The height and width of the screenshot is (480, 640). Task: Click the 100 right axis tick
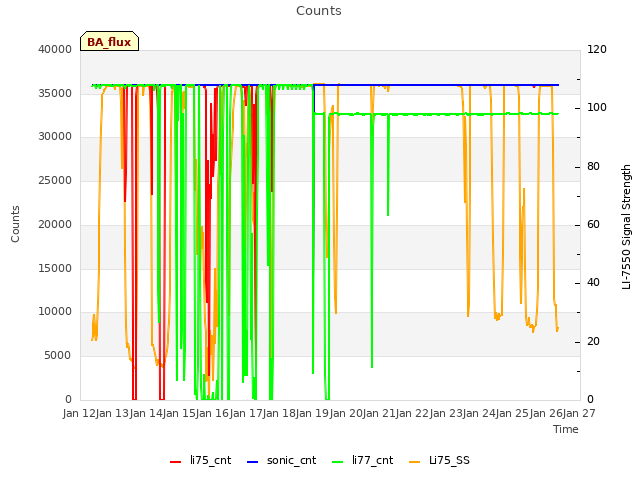point(597,108)
